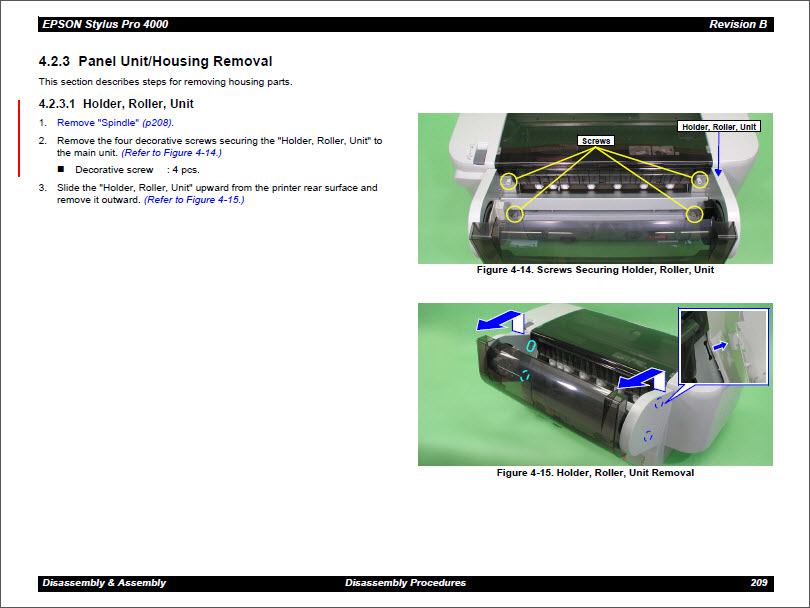Screen dimensions: 810x608
Task: Click the black square bullet before Decorative screw
Action: [x=62, y=170]
